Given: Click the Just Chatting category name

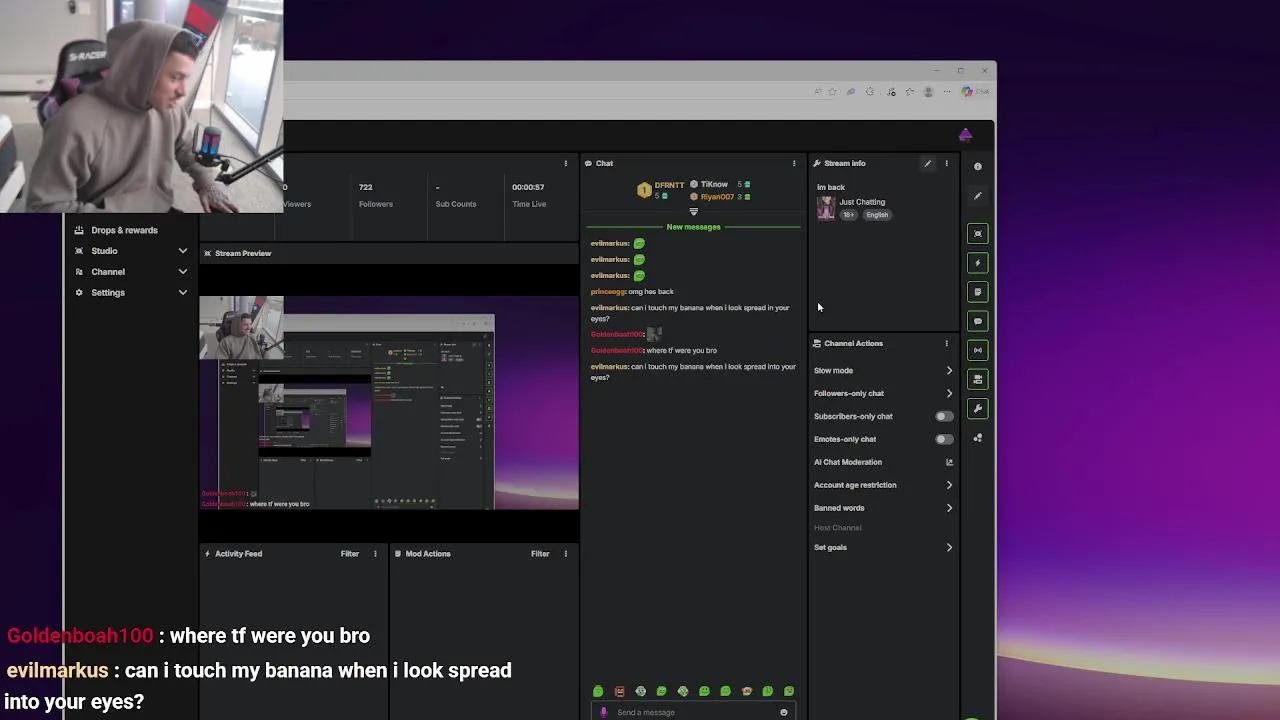Looking at the screenshot, I should tap(862, 202).
